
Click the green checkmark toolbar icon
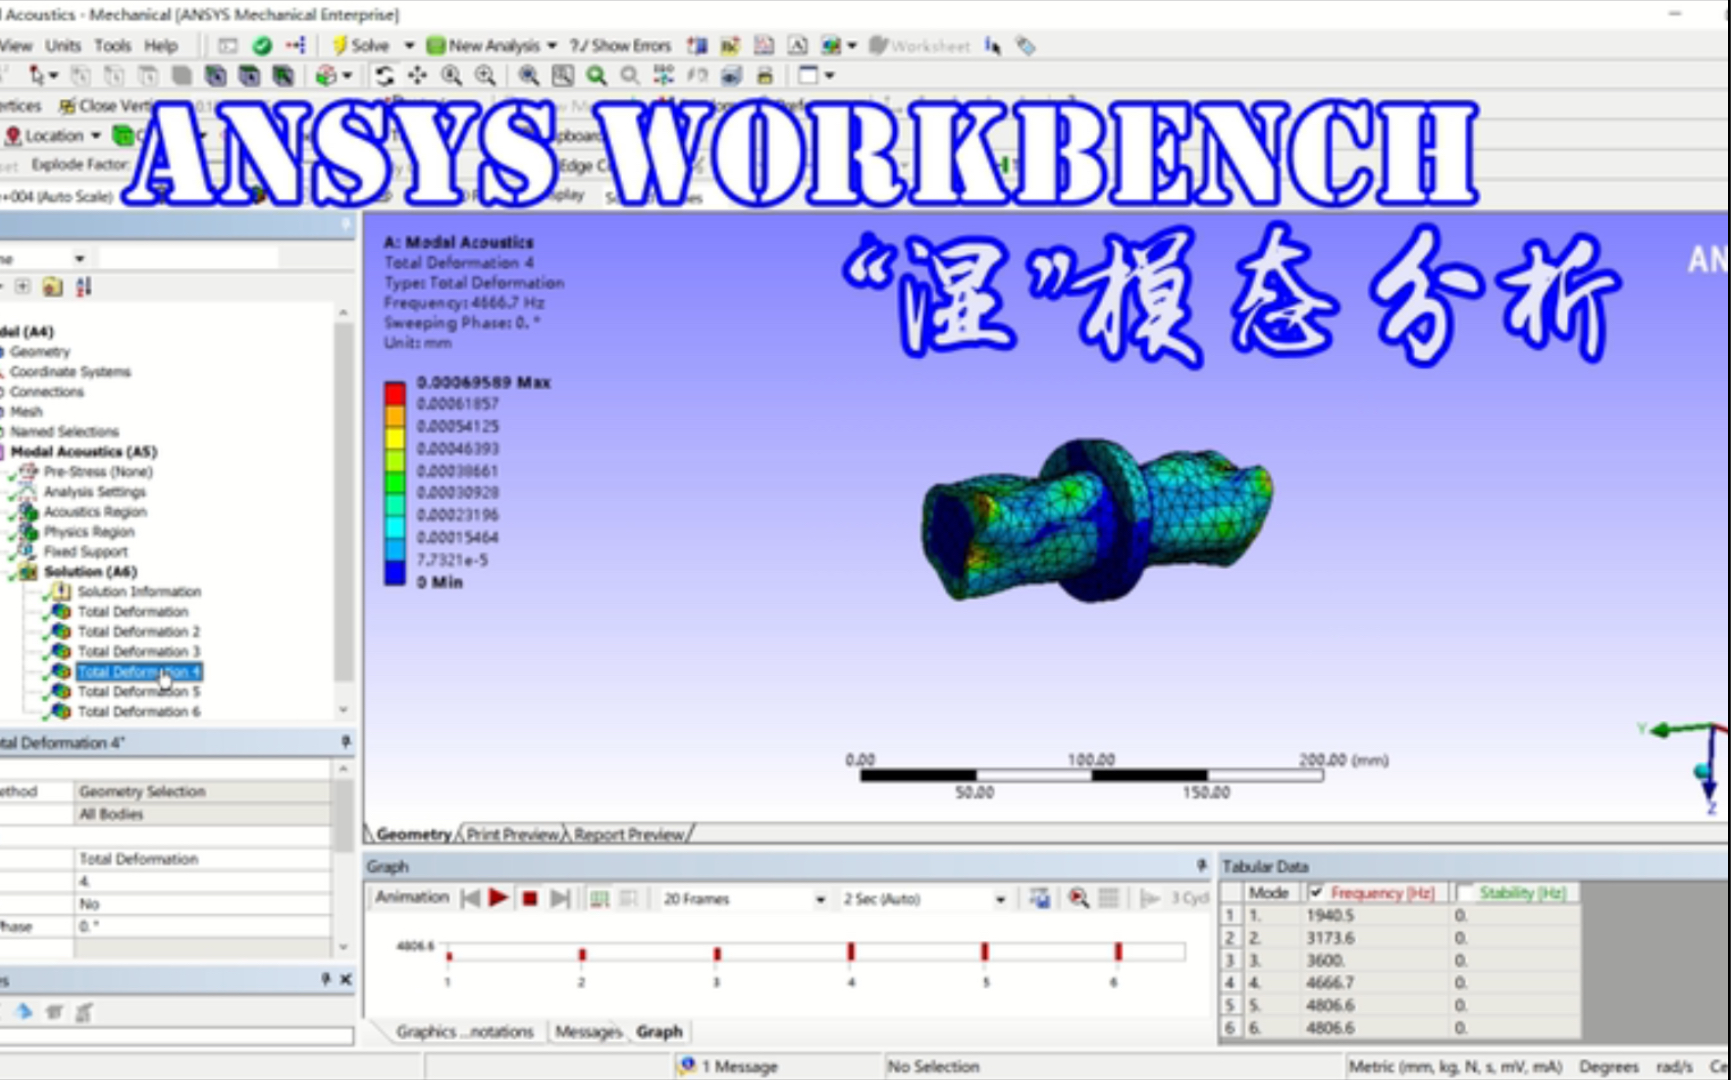click(262, 45)
